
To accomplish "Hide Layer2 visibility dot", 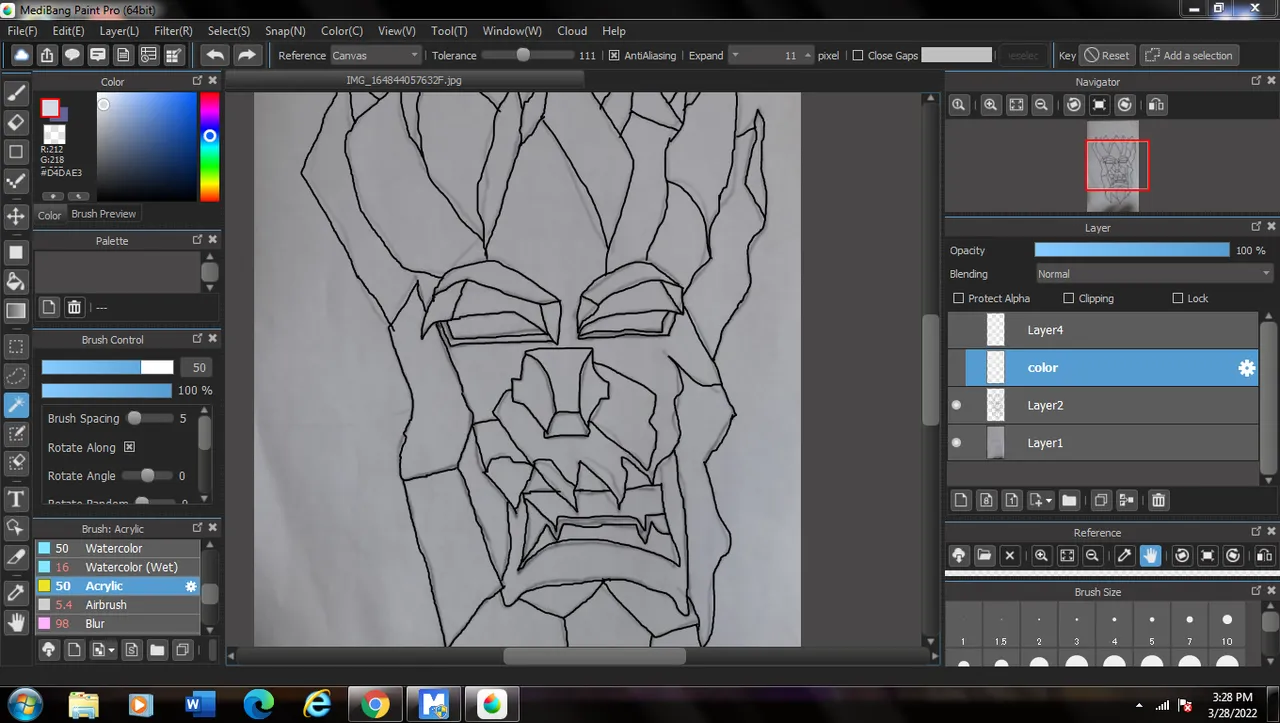I will (956, 405).
